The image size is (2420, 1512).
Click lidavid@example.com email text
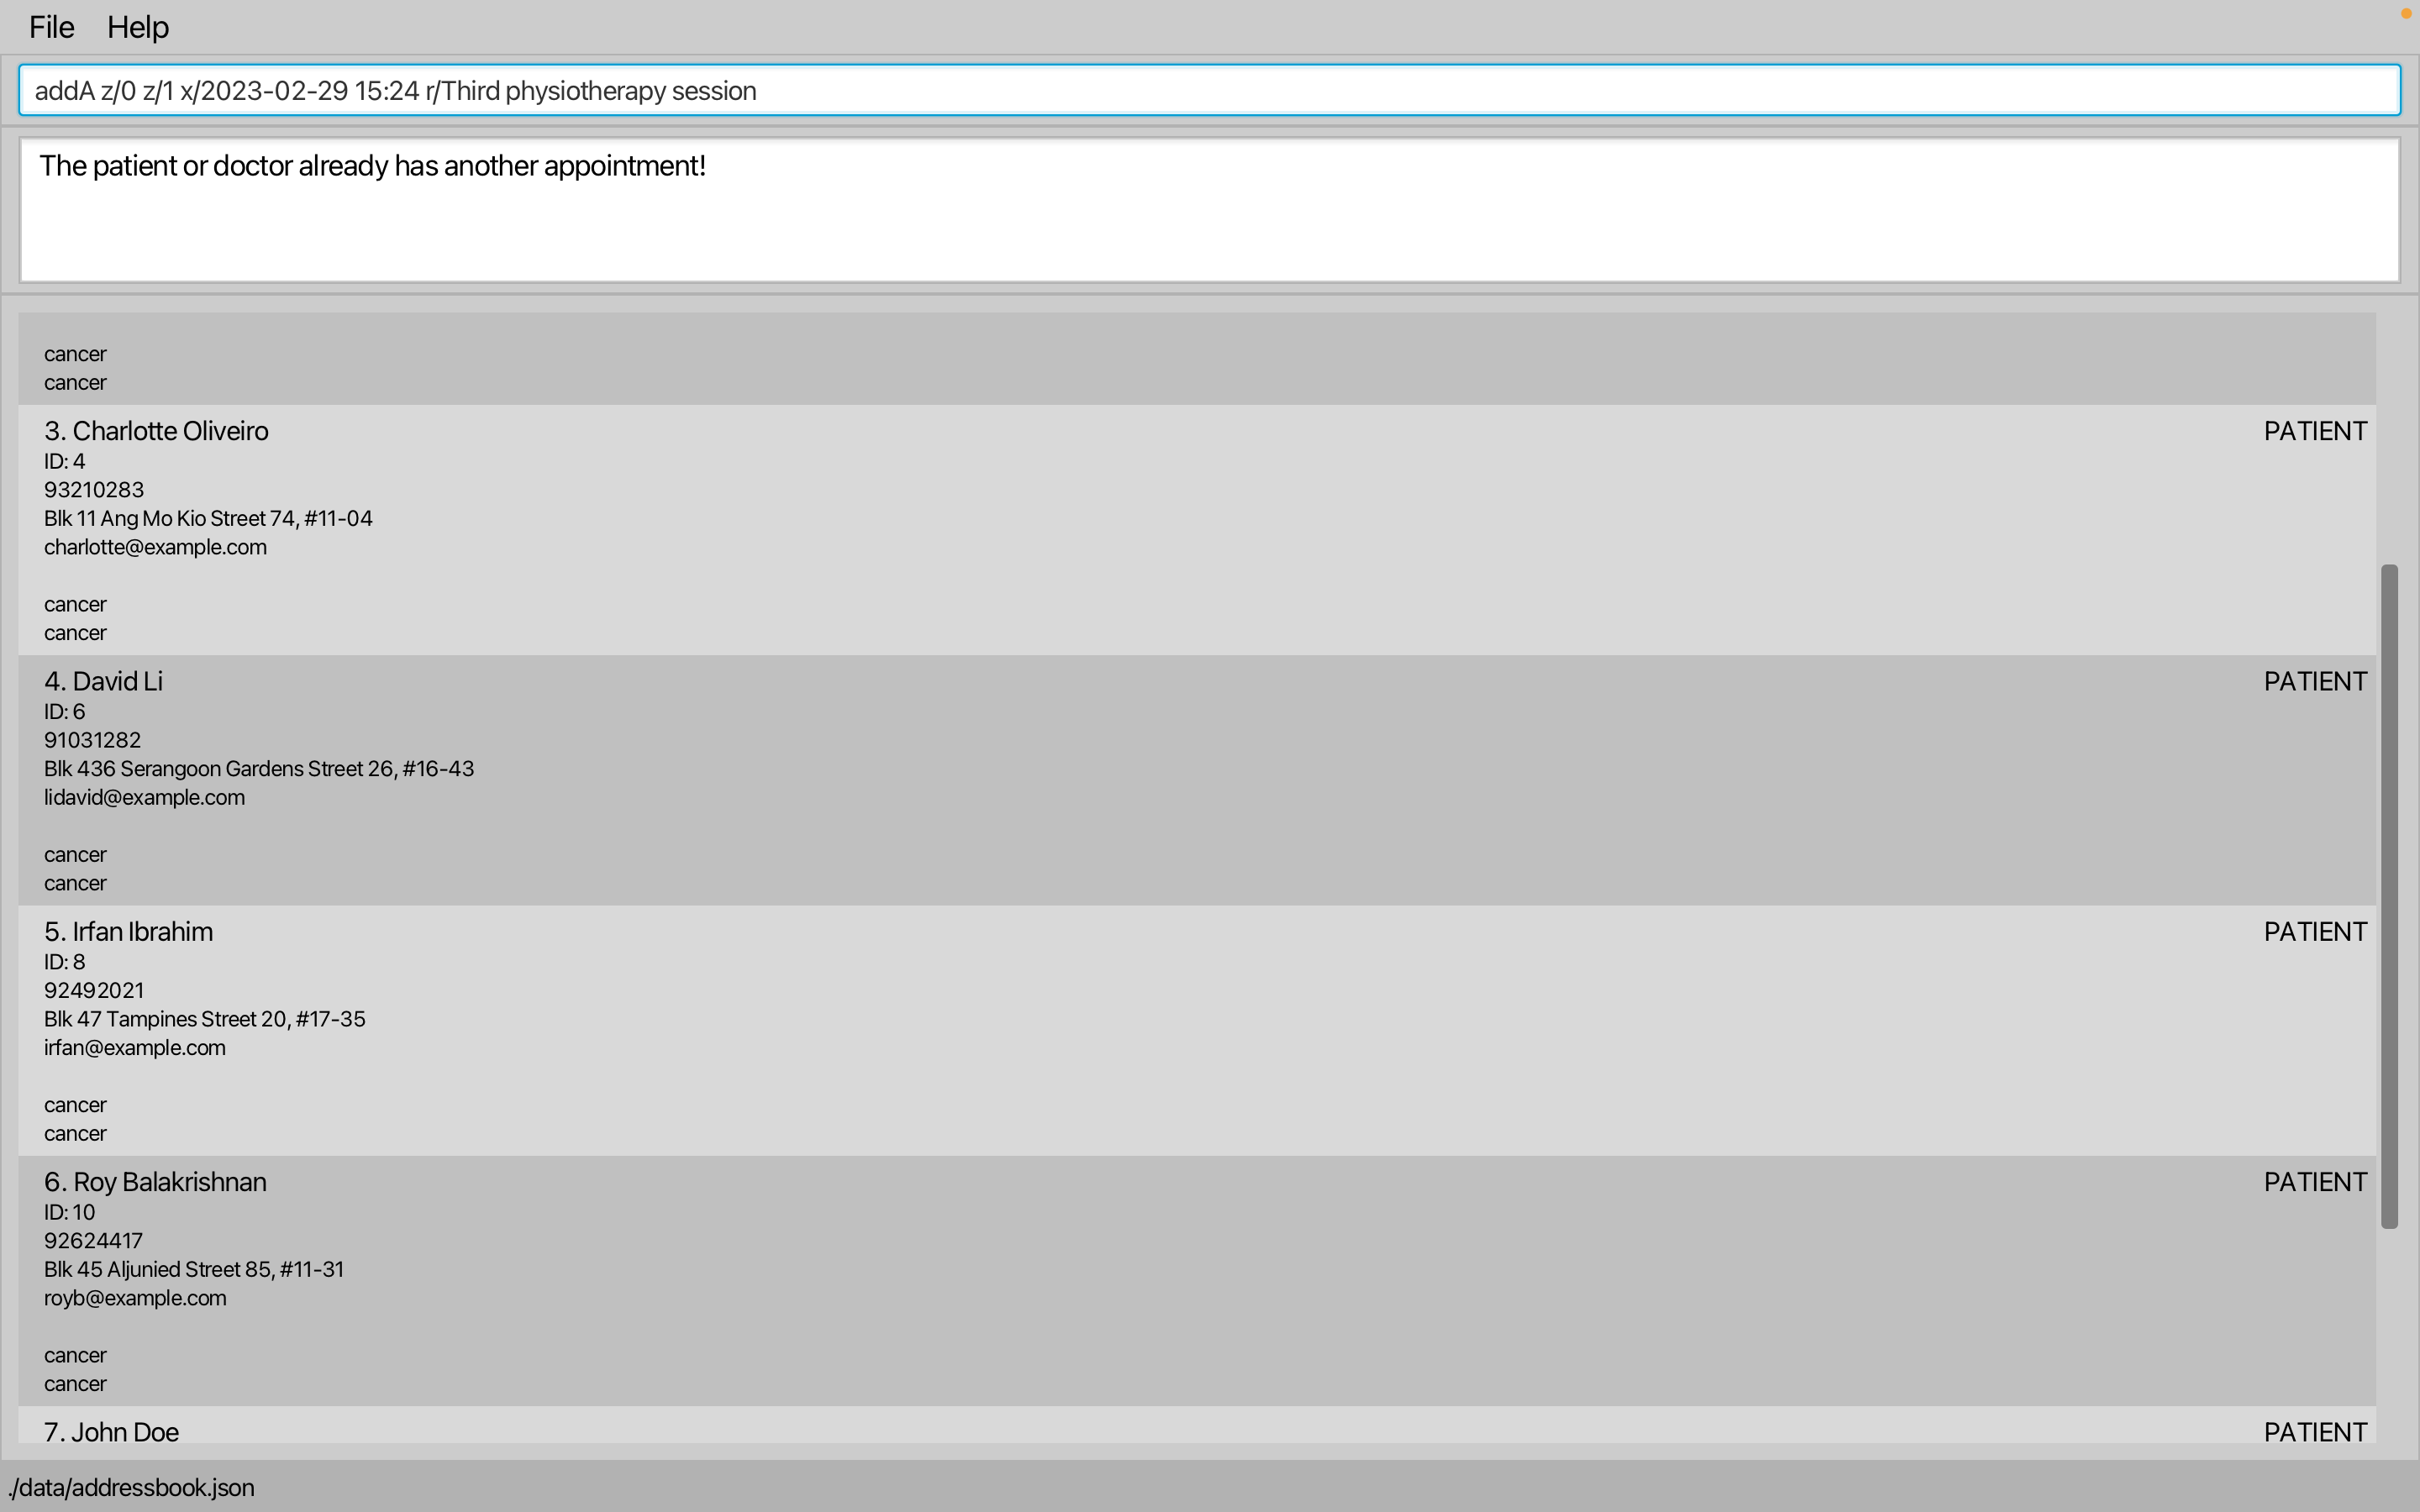tap(144, 797)
